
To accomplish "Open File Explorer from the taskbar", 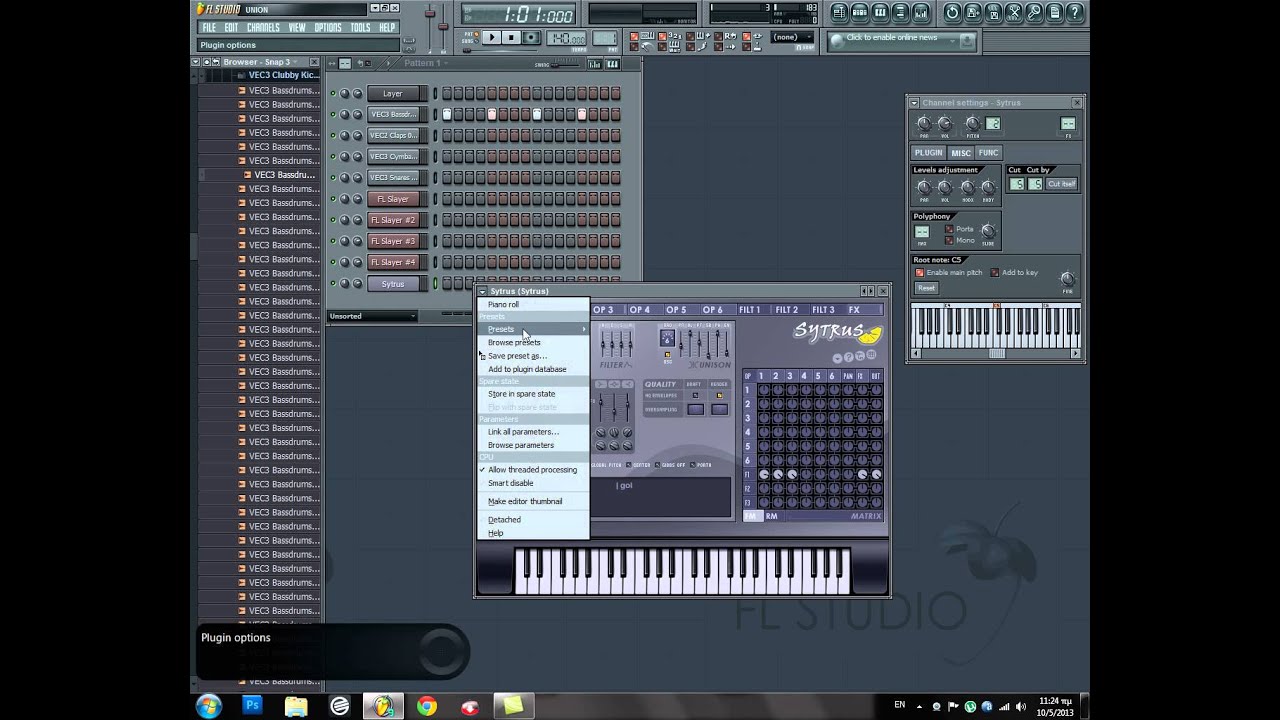I will pos(296,706).
